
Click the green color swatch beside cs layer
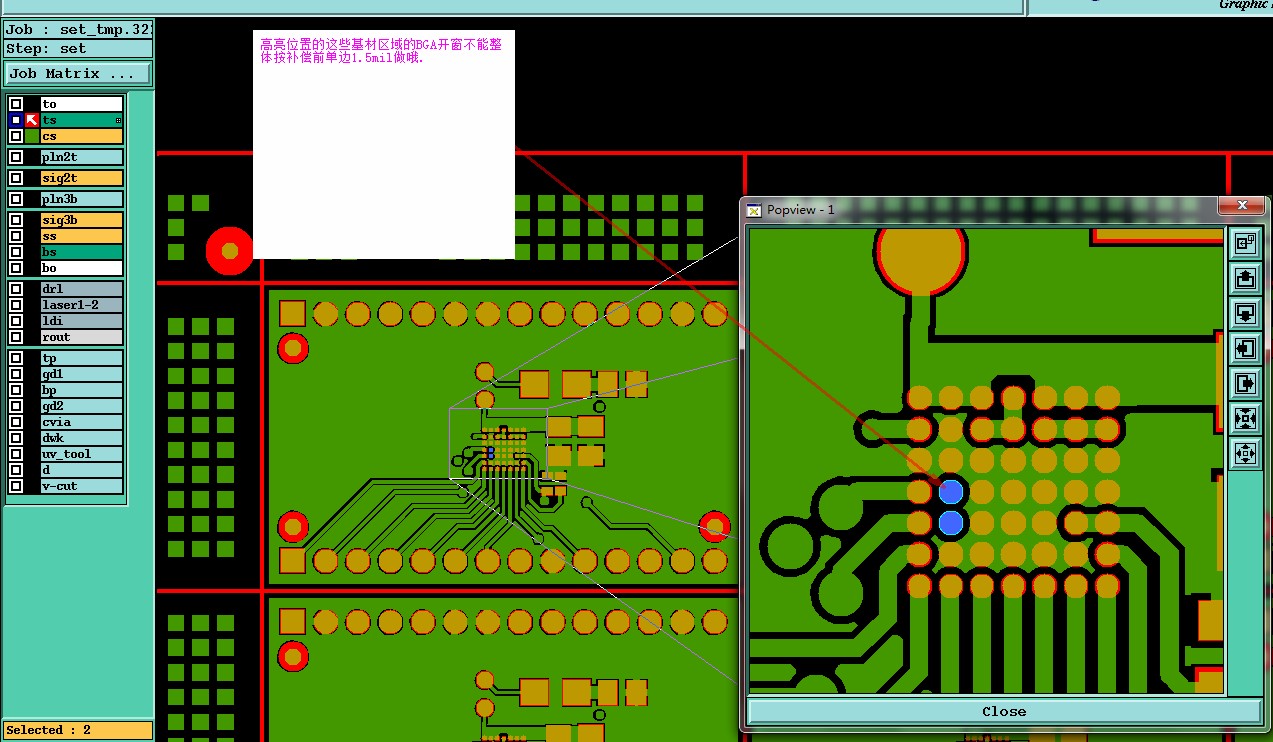coord(32,136)
